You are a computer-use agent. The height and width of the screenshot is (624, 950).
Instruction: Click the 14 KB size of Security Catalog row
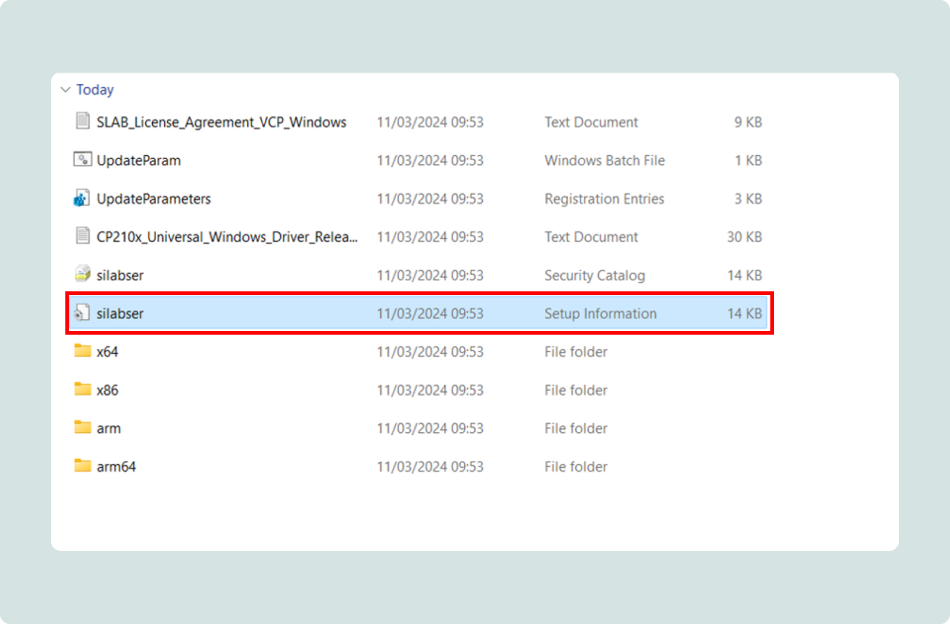(745, 275)
